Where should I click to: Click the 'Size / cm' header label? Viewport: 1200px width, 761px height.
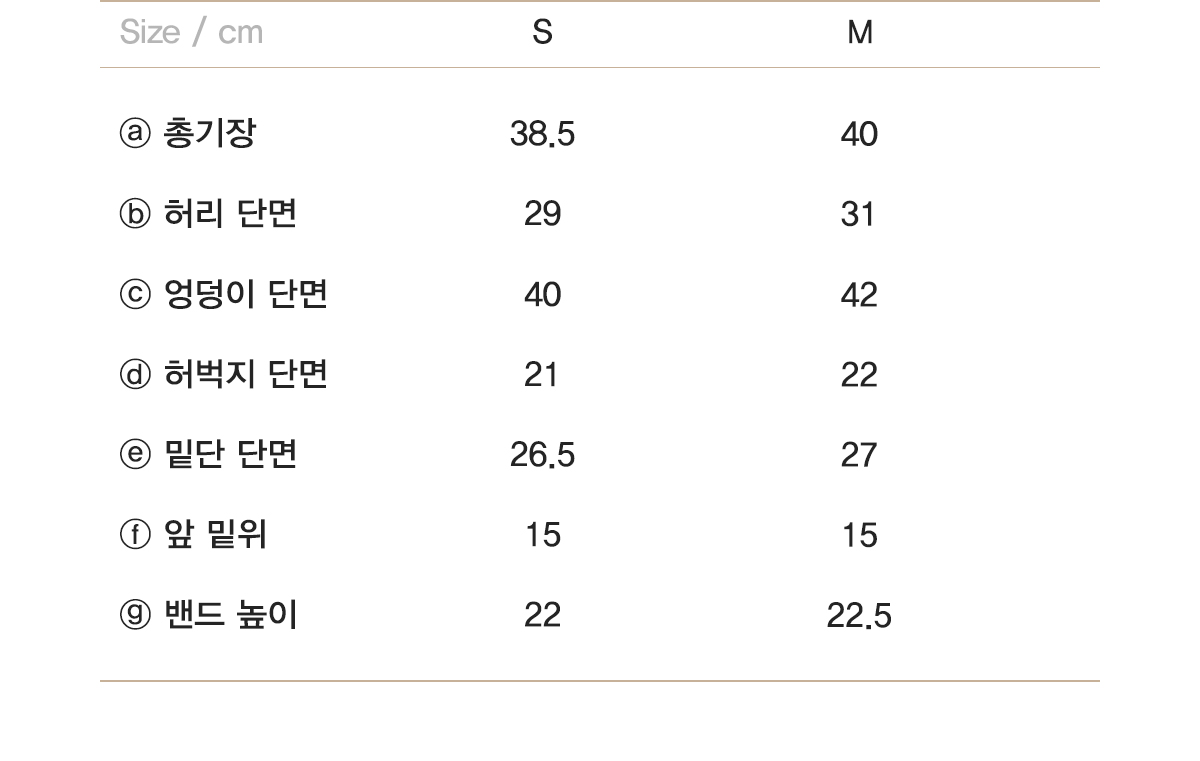pos(191,33)
